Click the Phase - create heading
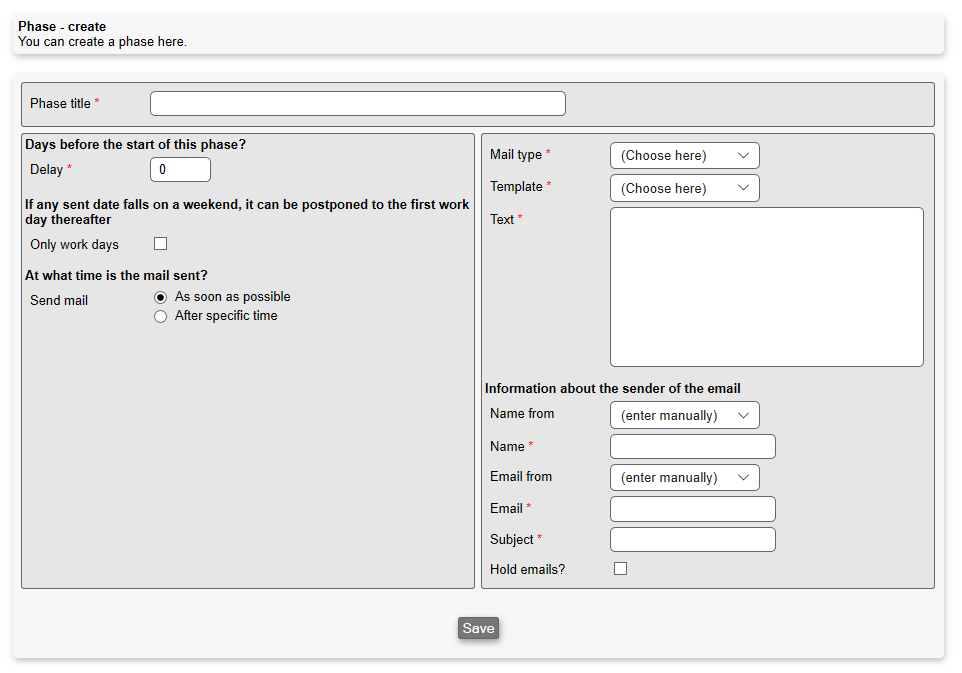This screenshot has width=962, height=673. coord(62,27)
